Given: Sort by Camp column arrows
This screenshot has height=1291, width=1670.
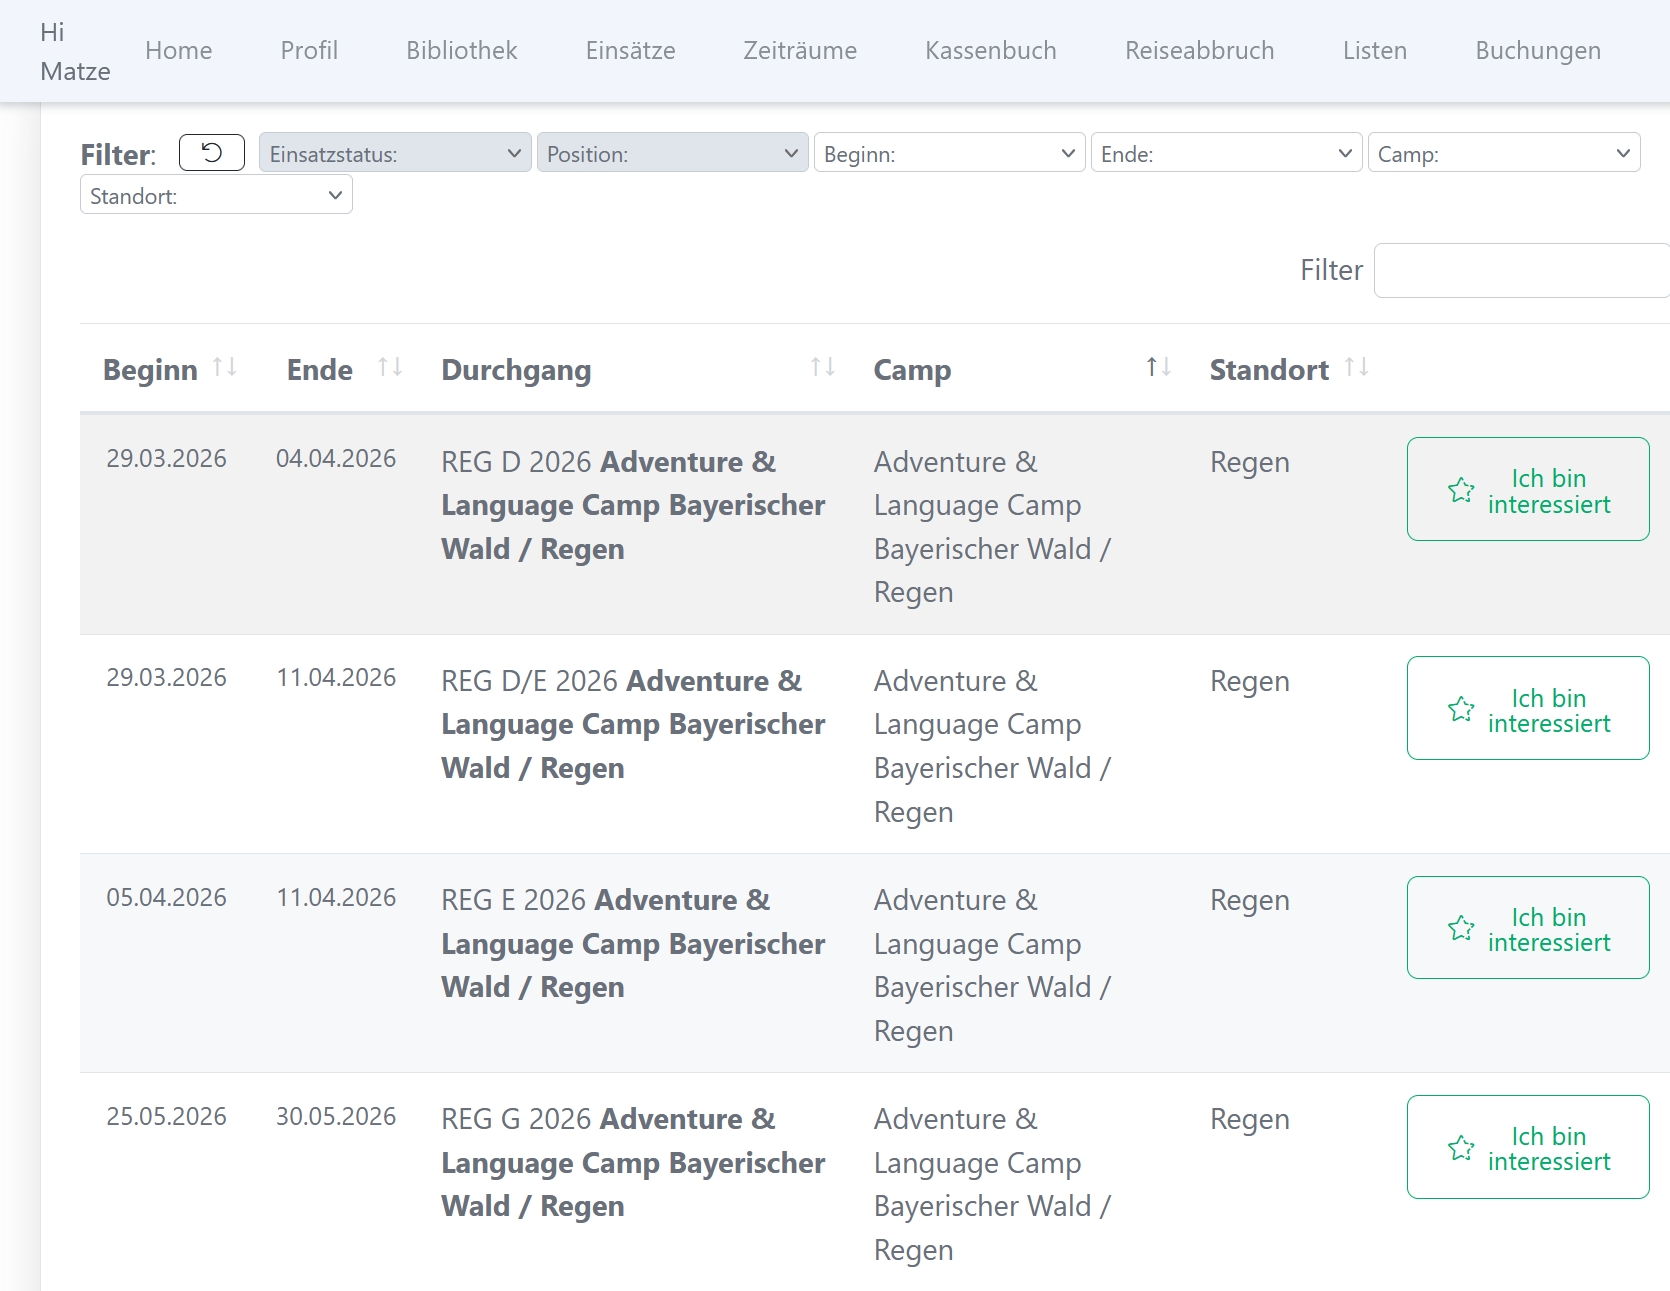Looking at the screenshot, I should (x=1158, y=368).
